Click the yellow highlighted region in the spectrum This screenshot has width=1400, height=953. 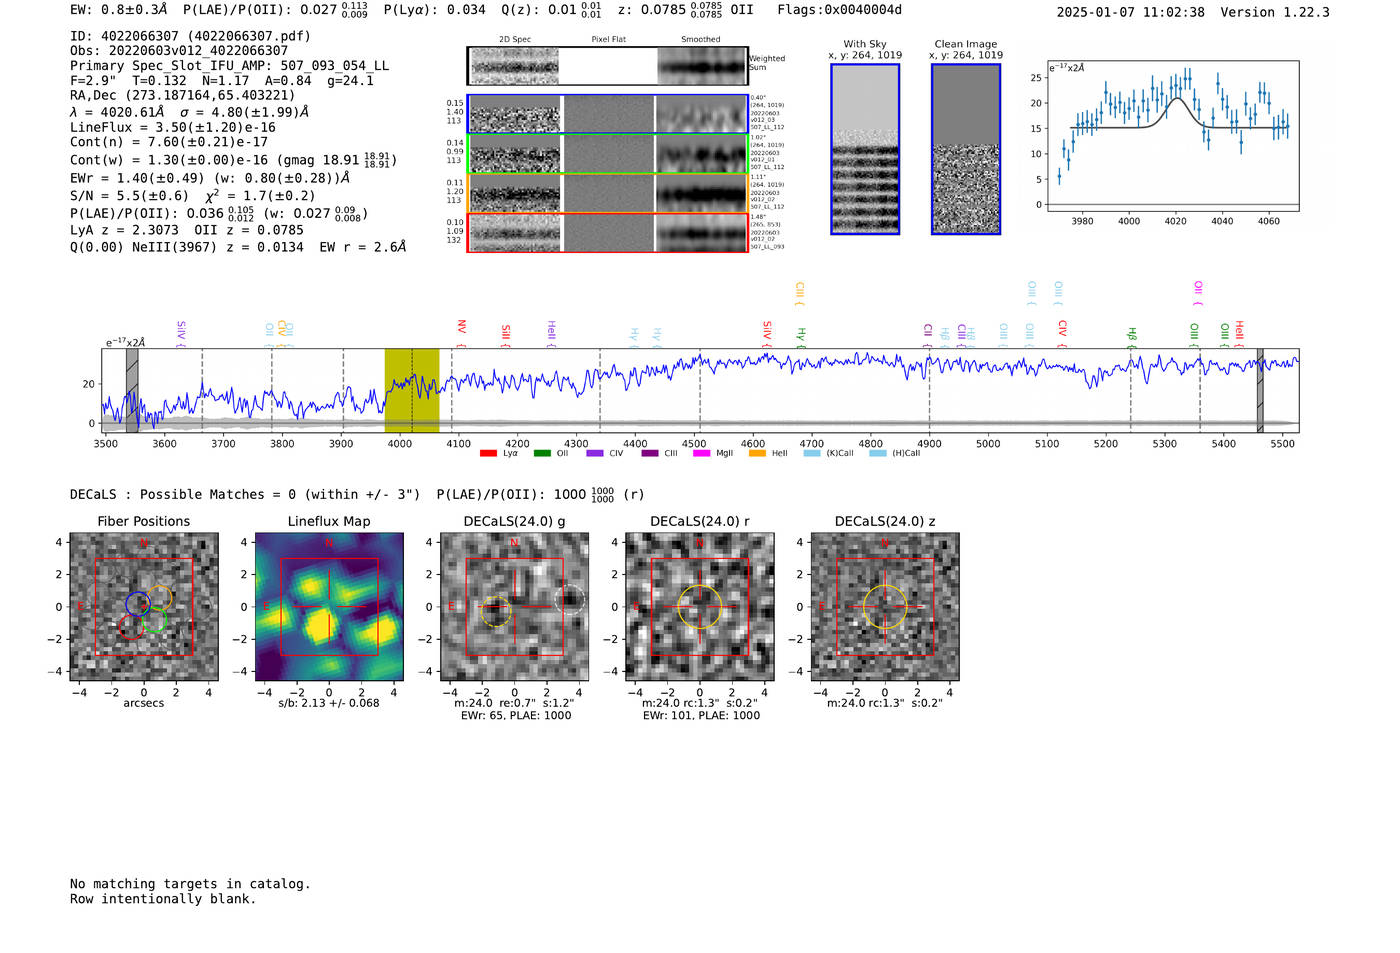pos(412,390)
